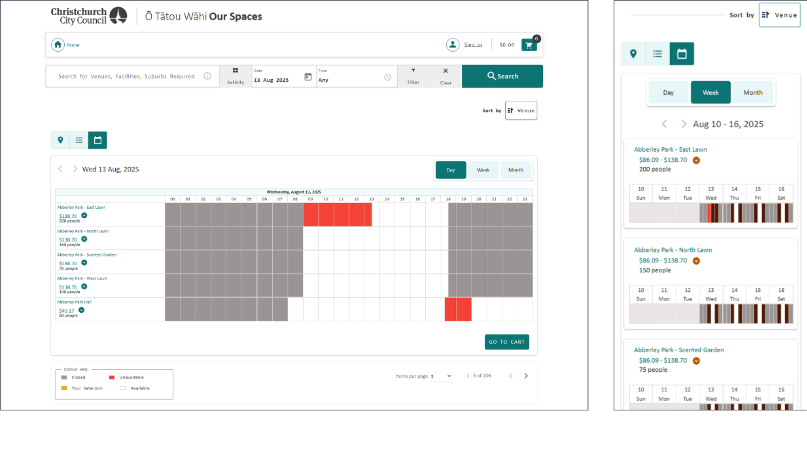This screenshot has height=453, width=807.
Task: Open the Filter funnel icon
Action: [x=413, y=71]
